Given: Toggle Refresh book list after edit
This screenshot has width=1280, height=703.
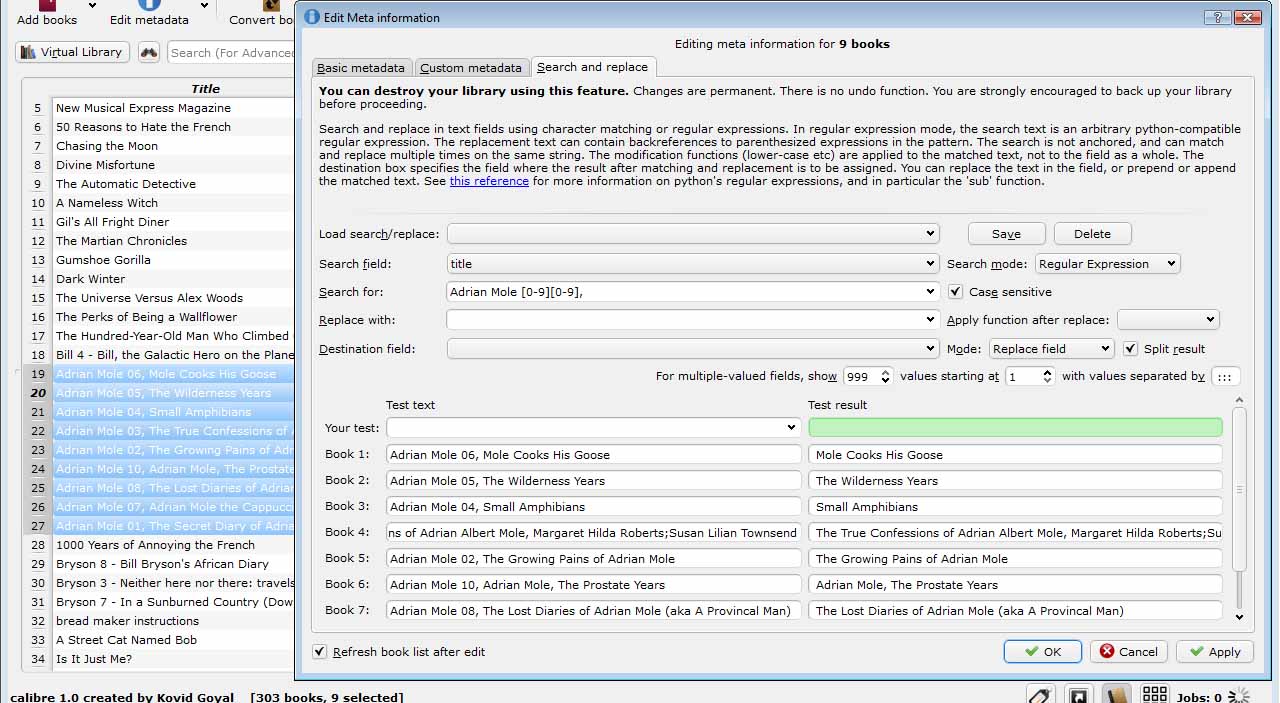Looking at the screenshot, I should click(320, 652).
